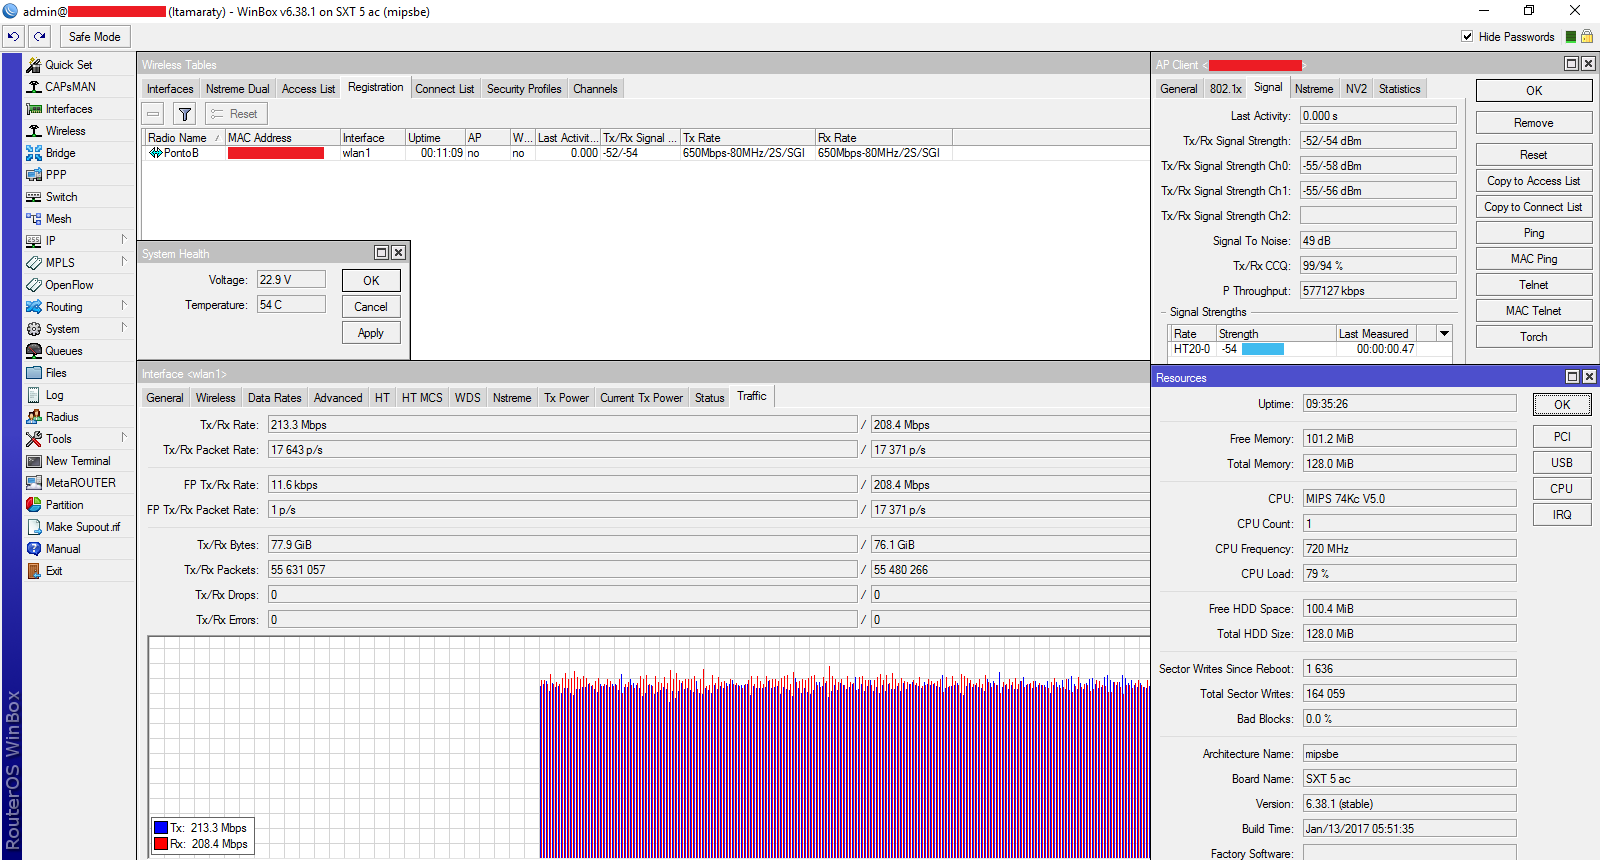Open the Tx Power tab of wlan1

[566, 398]
